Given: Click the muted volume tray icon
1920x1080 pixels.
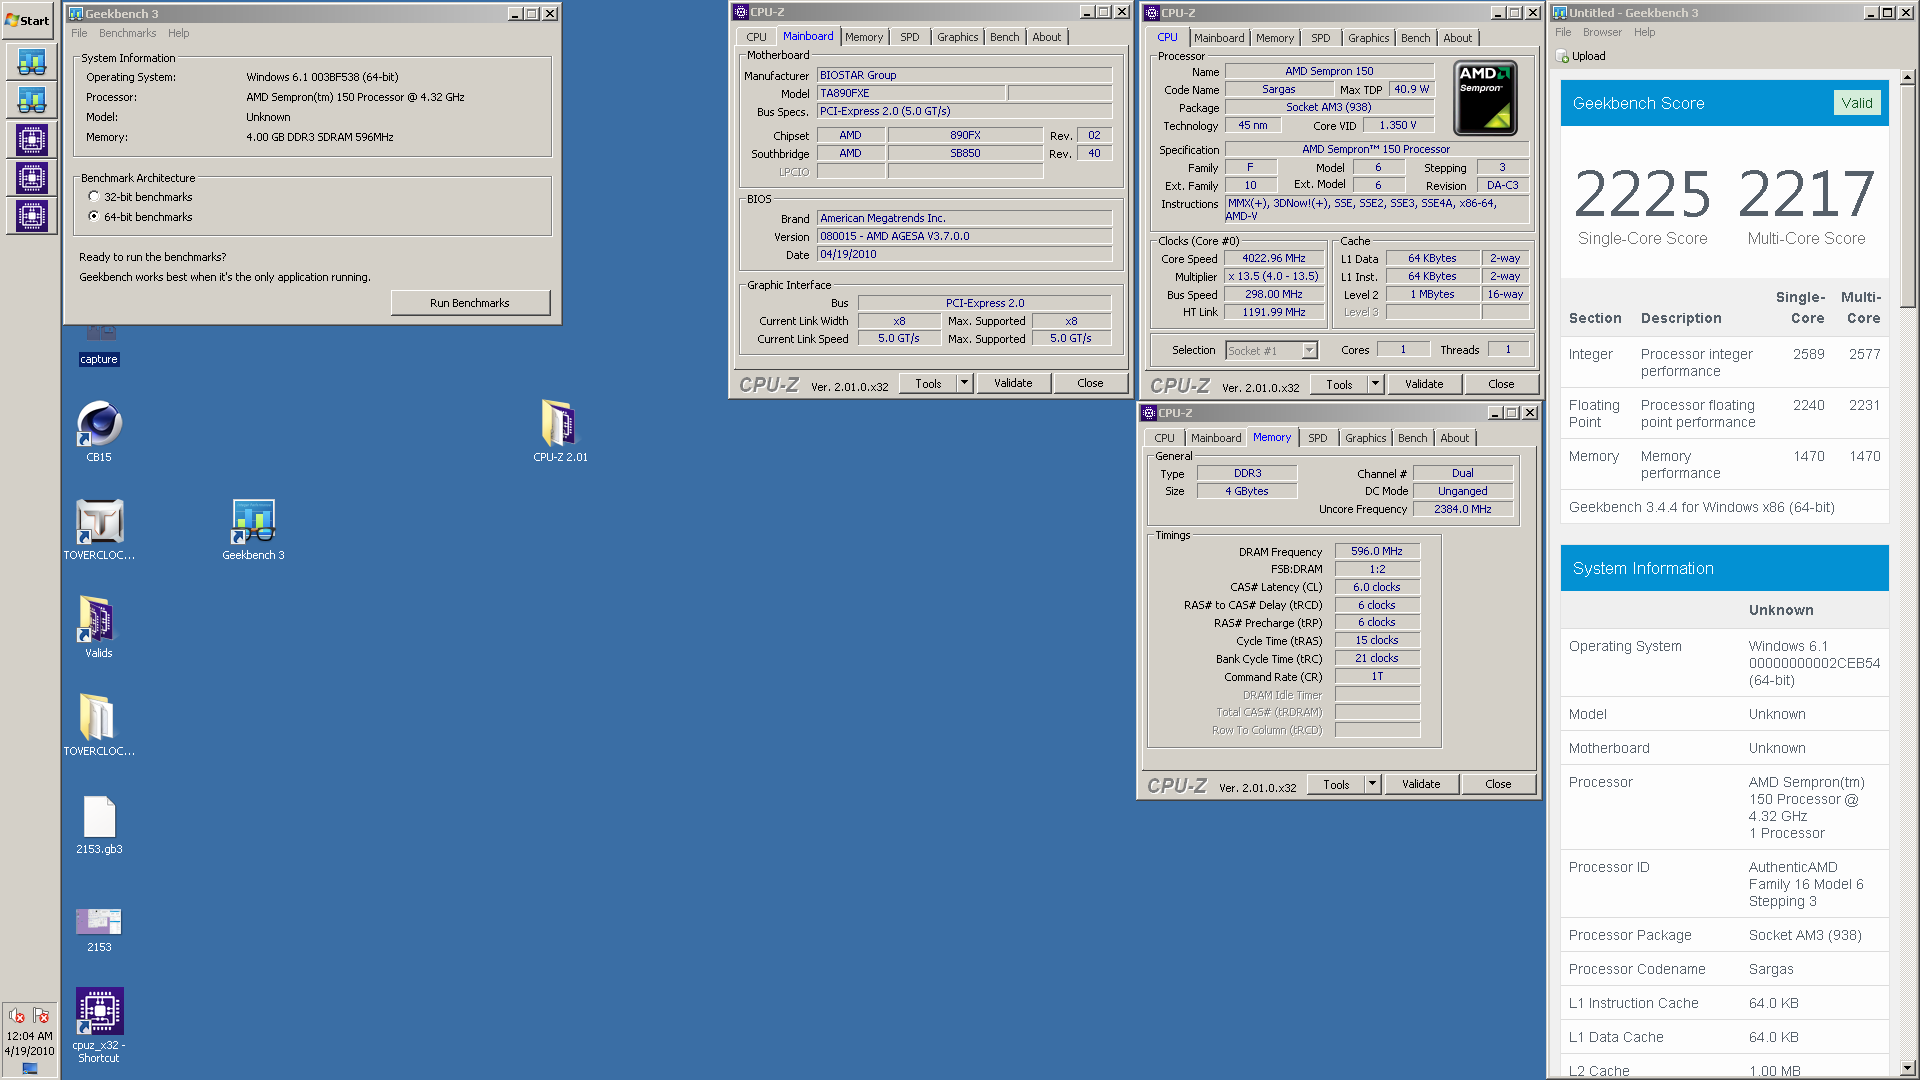Looking at the screenshot, I should click(17, 1016).
